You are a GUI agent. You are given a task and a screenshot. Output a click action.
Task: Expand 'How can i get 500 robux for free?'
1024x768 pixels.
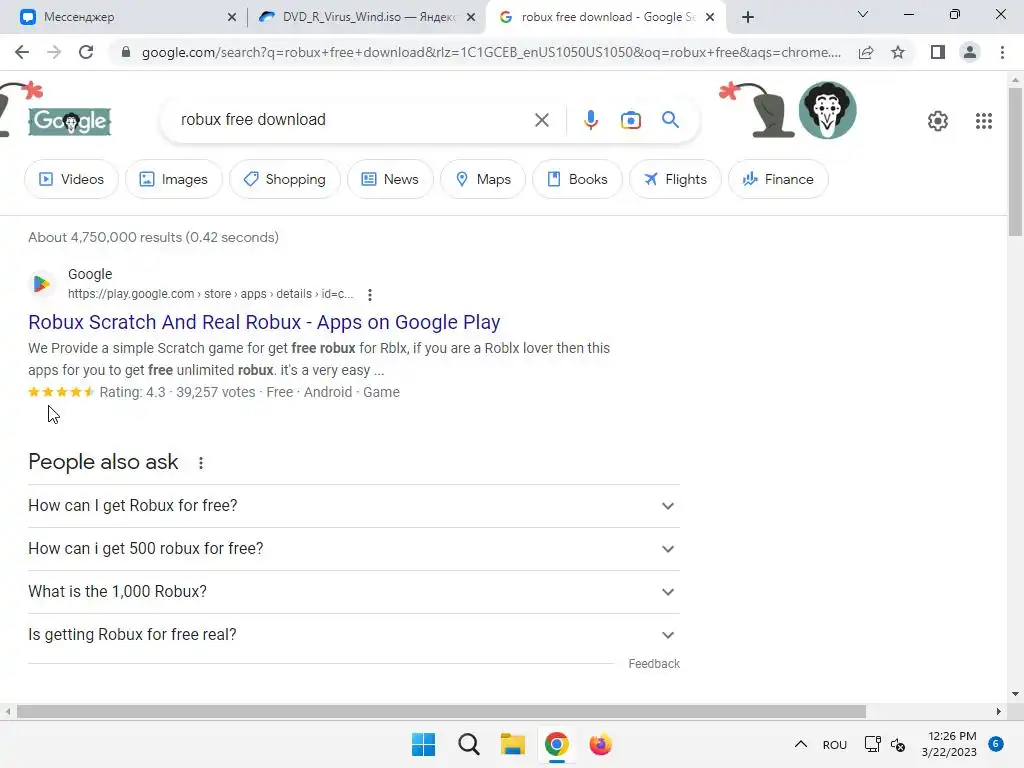354,549
